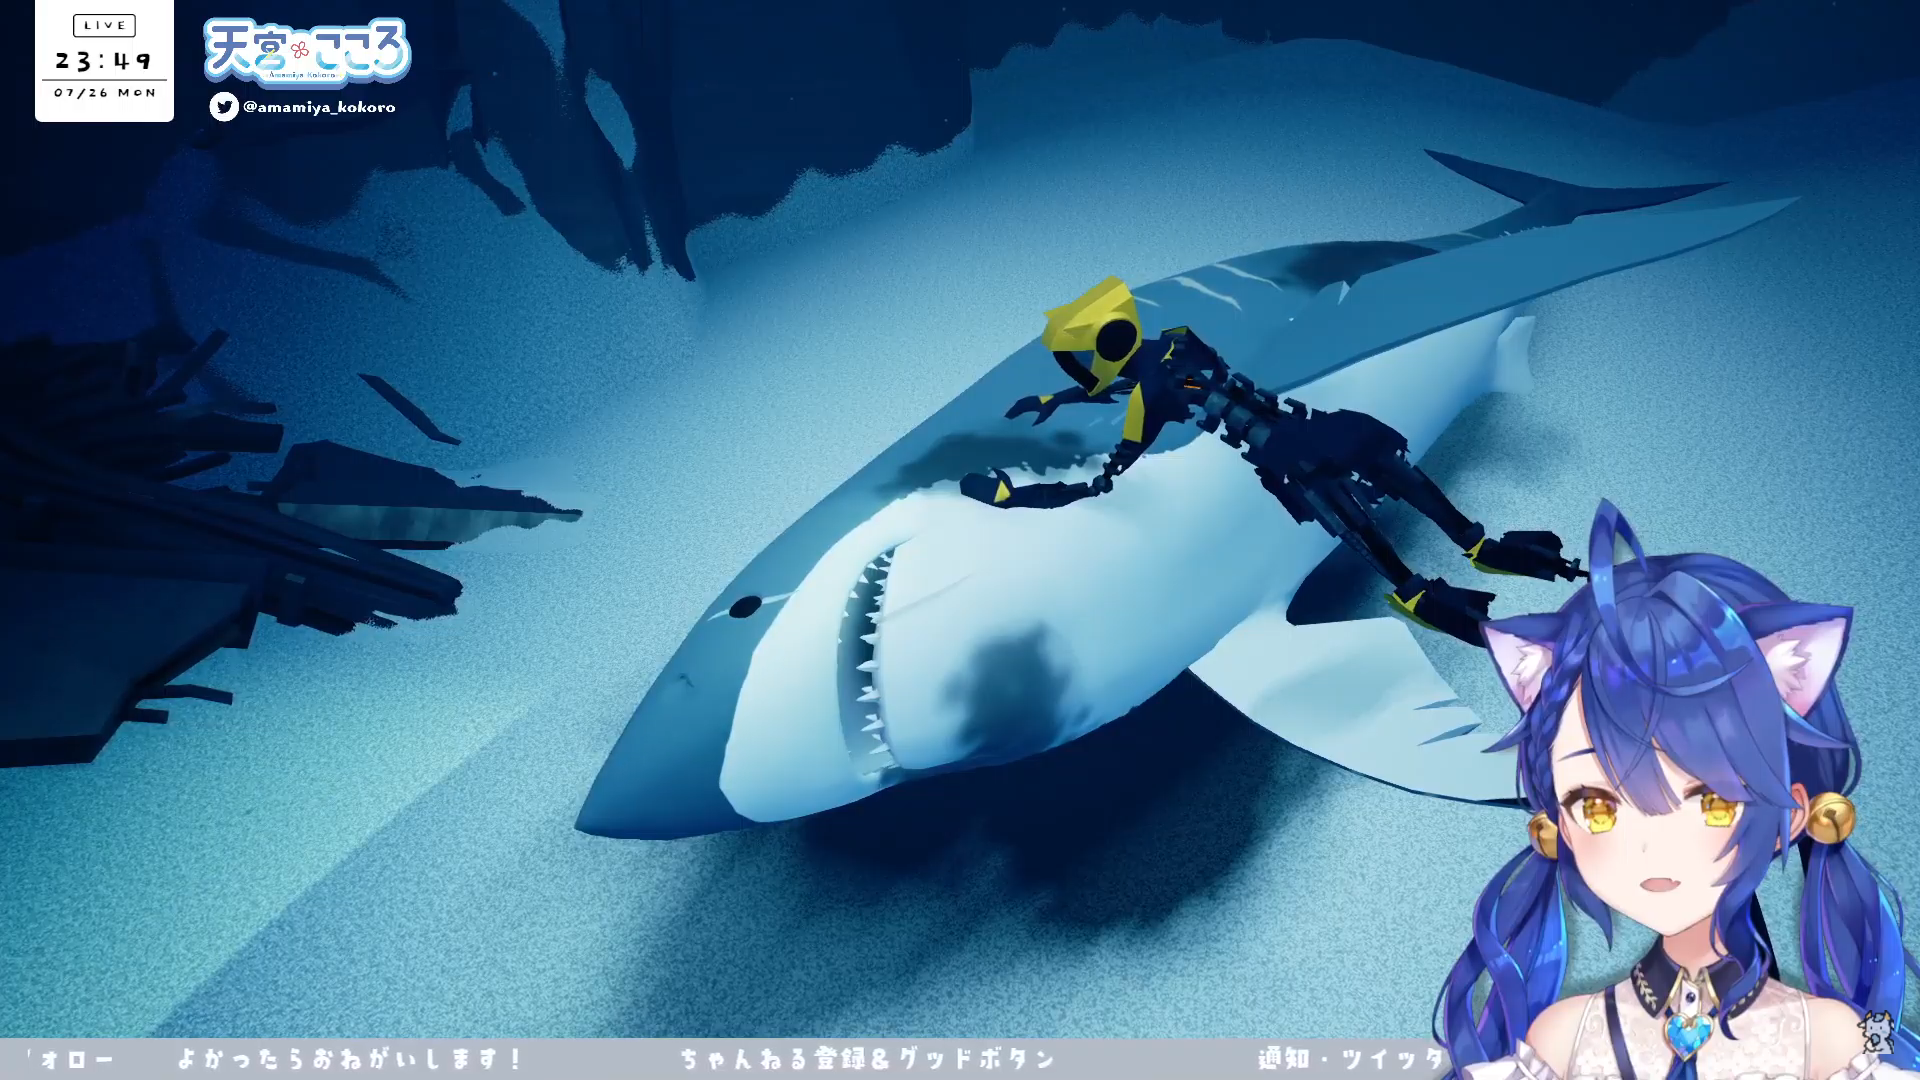
Task: Click the よかったらおねがいします ticker text
Action: point(350,1058)
